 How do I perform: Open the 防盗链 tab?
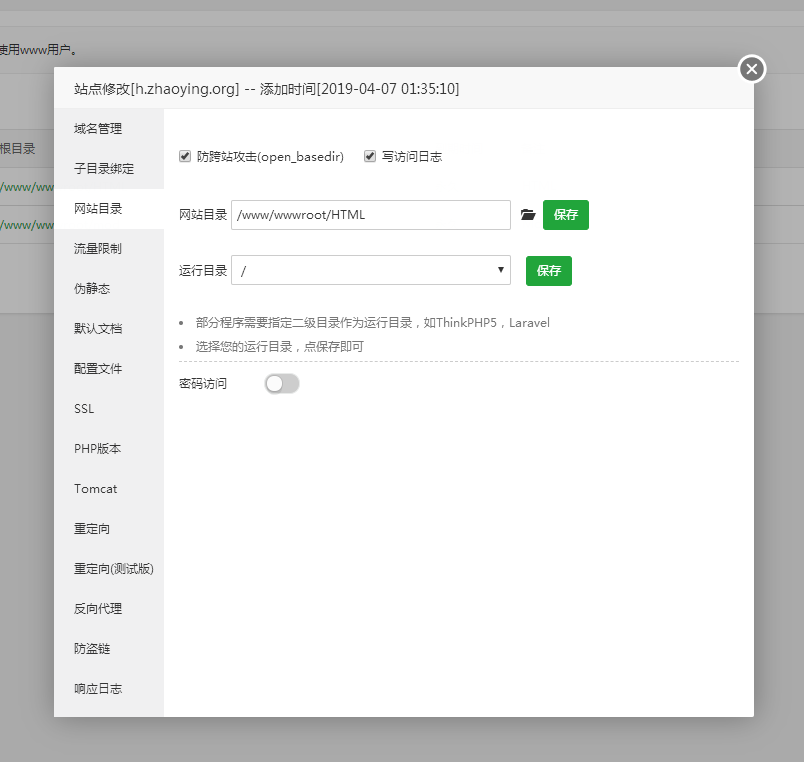[109, 649]
